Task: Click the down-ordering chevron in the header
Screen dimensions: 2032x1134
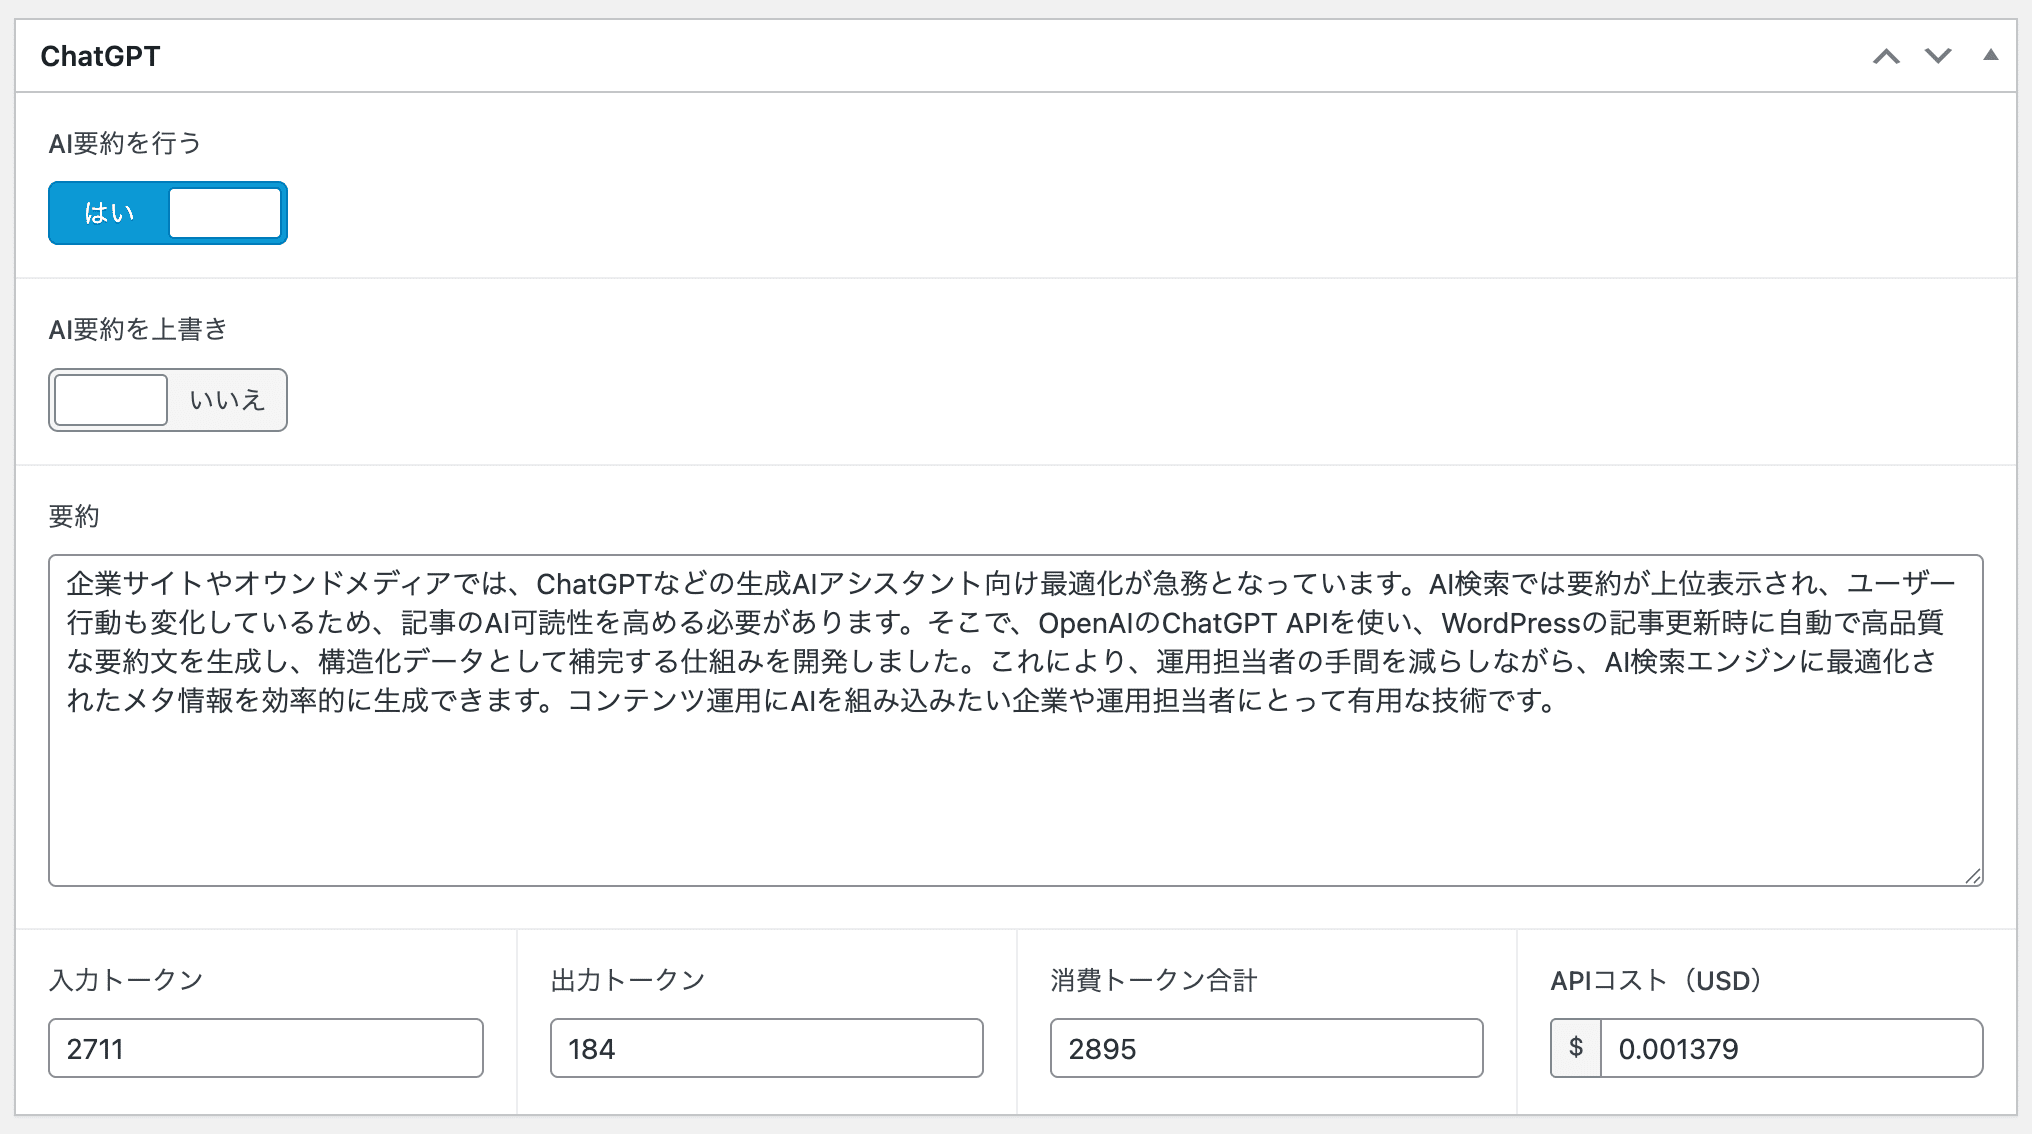Action: point(1938,56)
